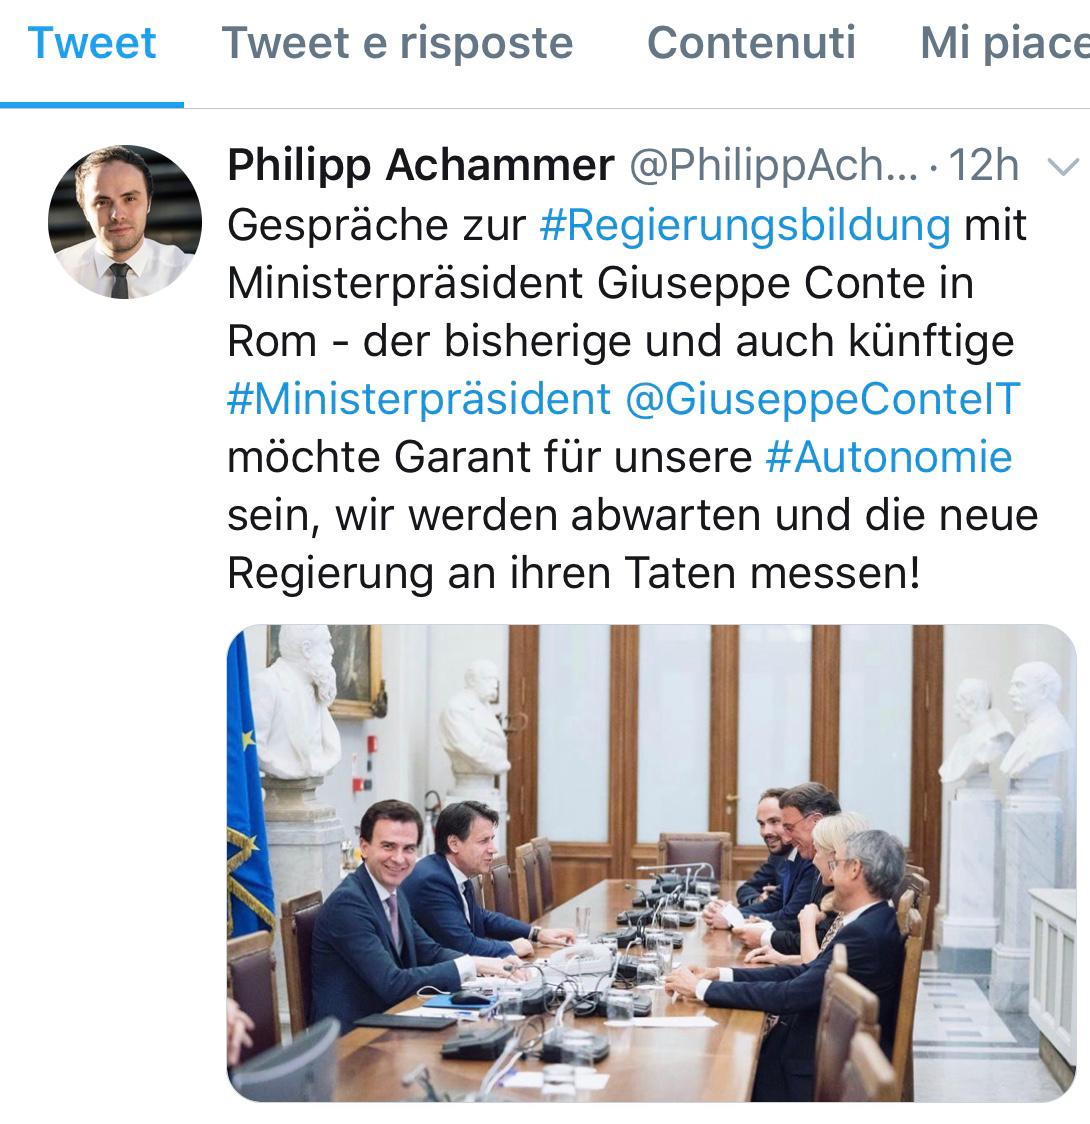1090x1124 pixels.
Task: Click the "Ministerpräsident Giuseppe Conte in" text line
Action: click(600, 283)
